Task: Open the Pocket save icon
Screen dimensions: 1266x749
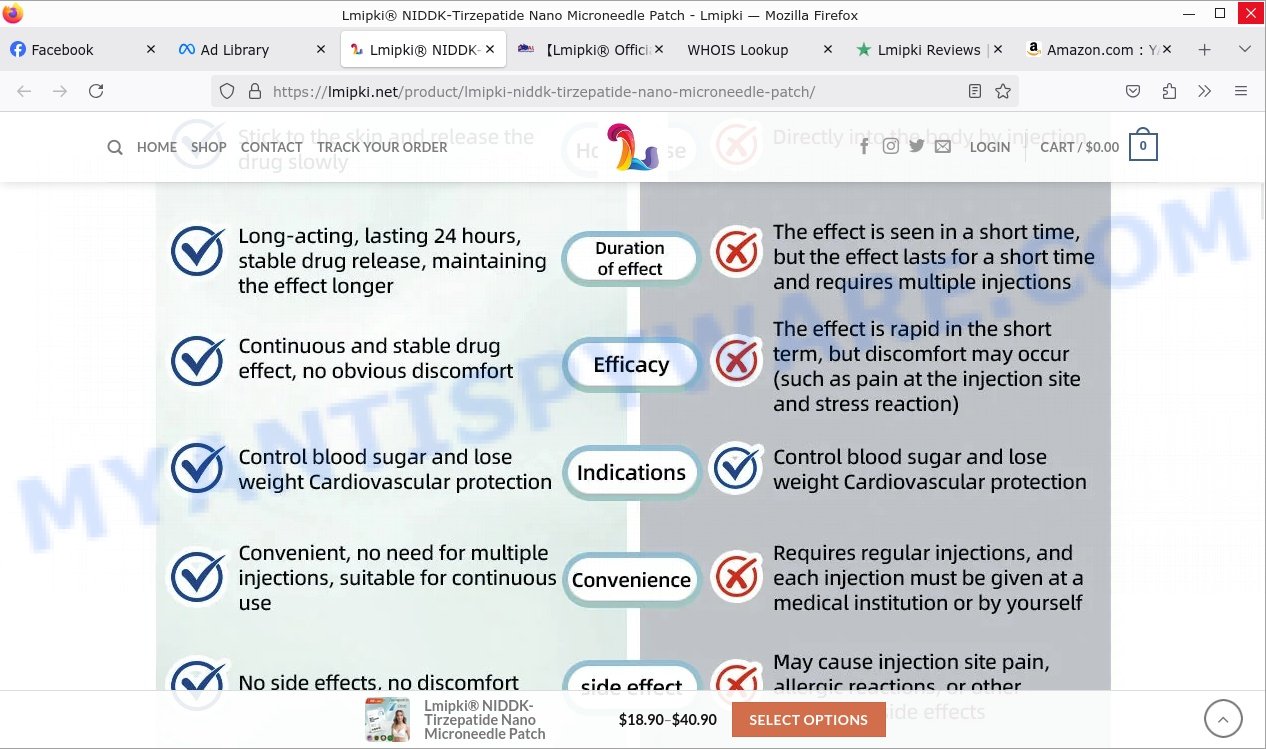Action: click(1133, 91)
